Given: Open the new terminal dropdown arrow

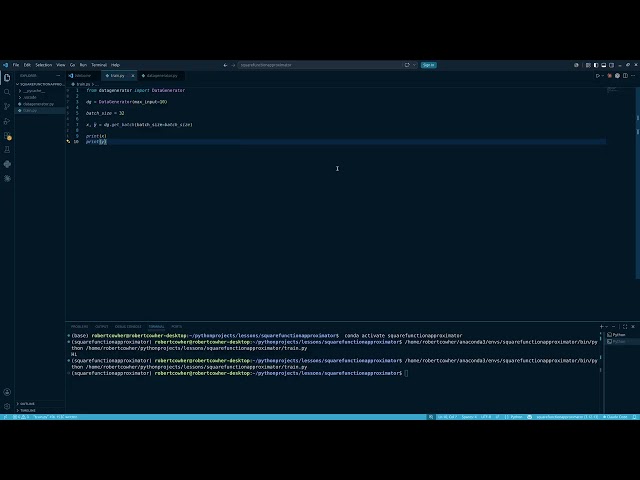Looking at the screenshot, I should pos(607,327).
